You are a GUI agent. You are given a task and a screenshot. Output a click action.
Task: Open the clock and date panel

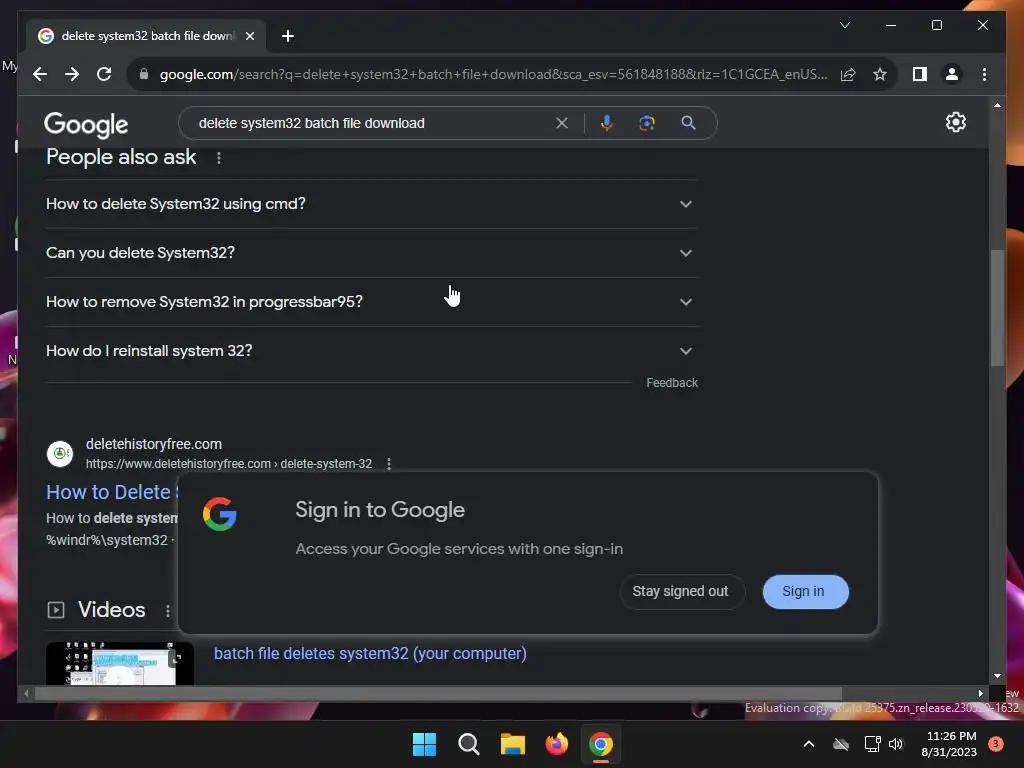[x=950, y=744]
